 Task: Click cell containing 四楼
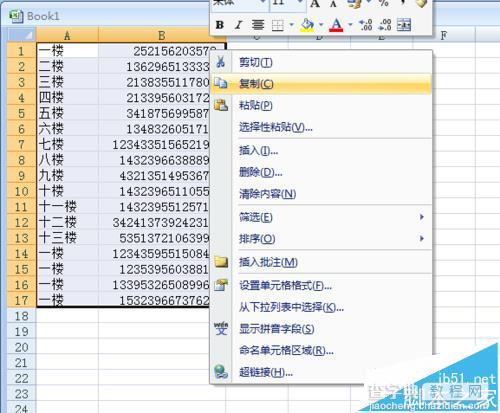(67, 98)
